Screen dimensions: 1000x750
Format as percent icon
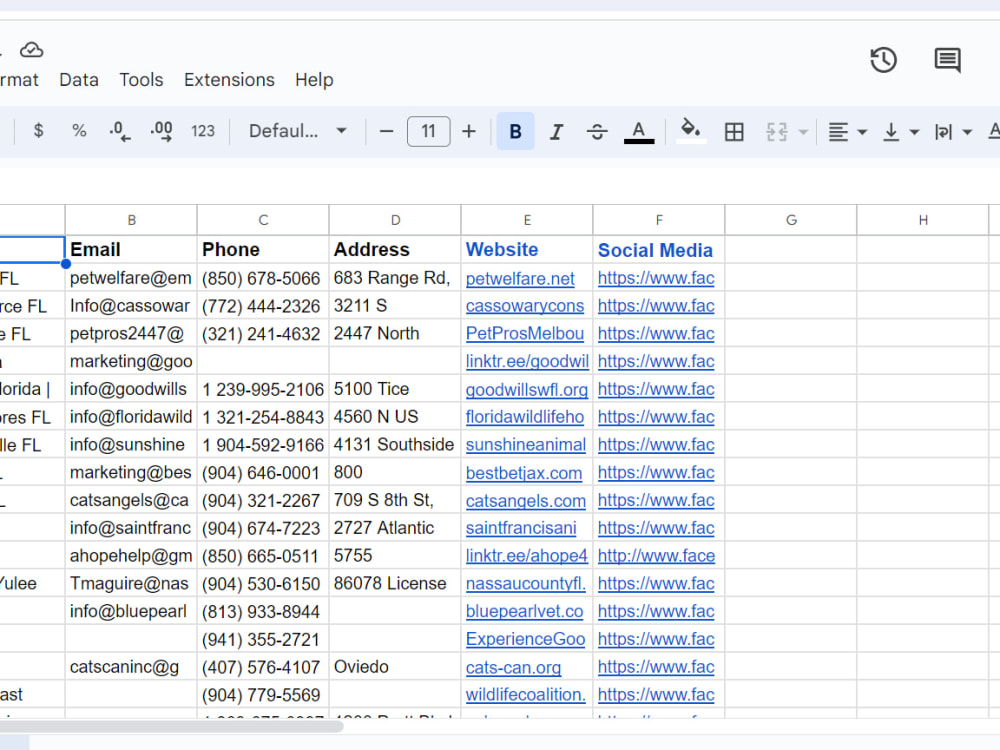click(78, 131)
